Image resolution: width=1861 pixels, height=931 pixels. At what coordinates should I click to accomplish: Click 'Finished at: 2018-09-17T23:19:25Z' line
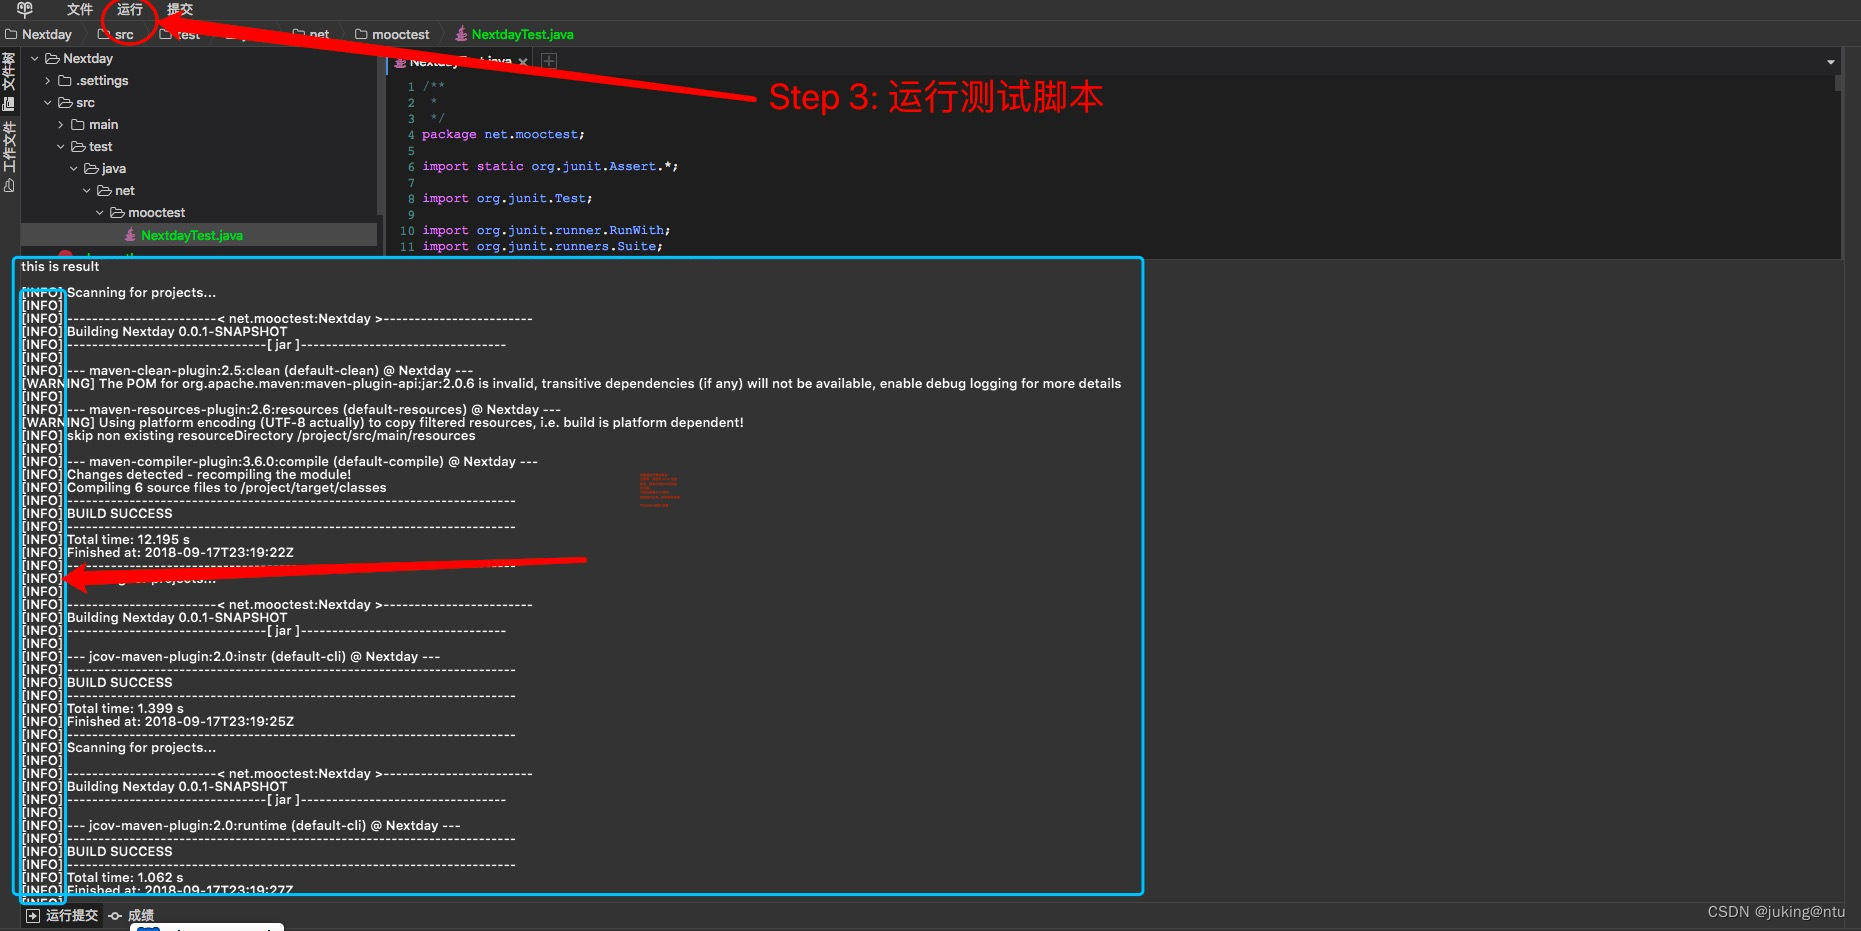(x=158, y=722)
